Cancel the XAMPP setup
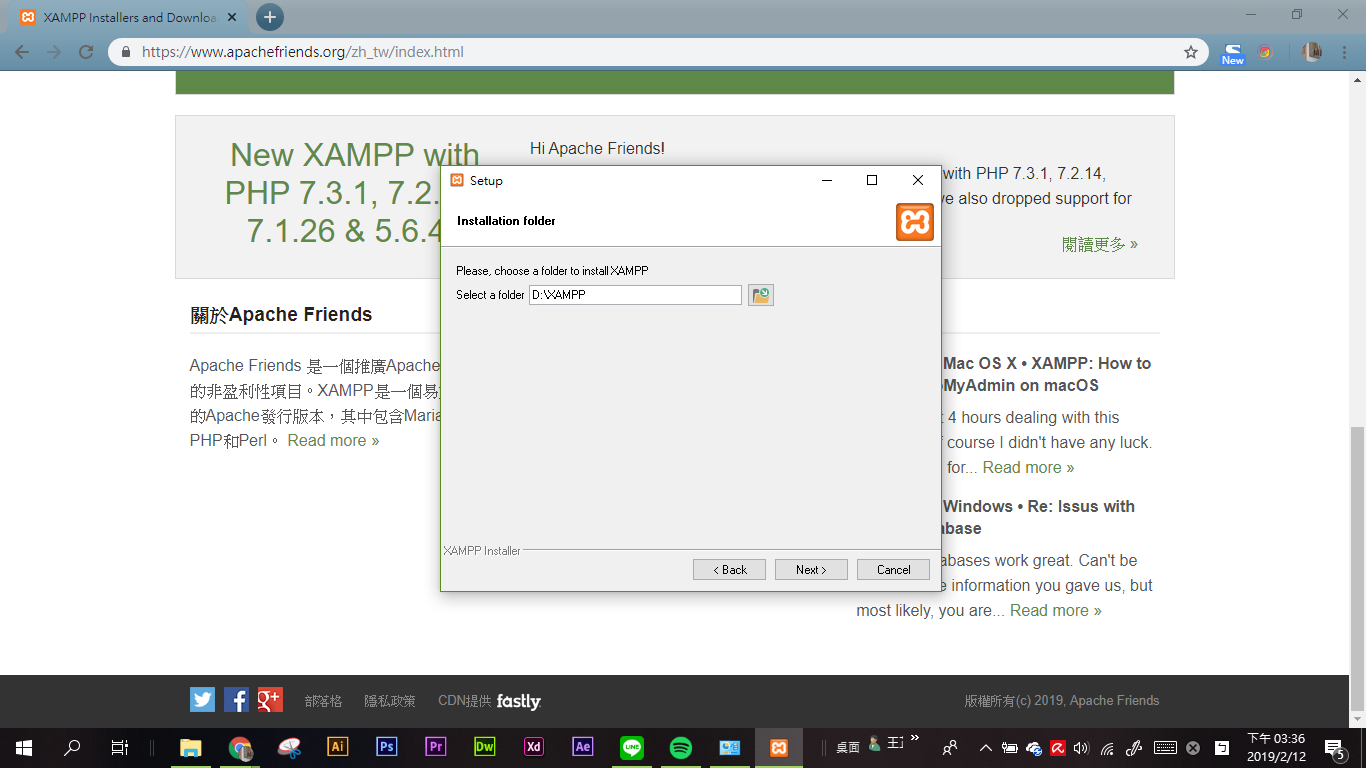Image resolution: width=1366 pixels, height=768 pixels. 893,569
